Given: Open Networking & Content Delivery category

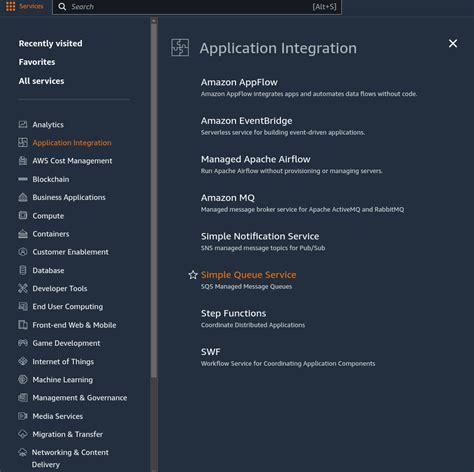Looking at the screenshot, I should (70, 458).
